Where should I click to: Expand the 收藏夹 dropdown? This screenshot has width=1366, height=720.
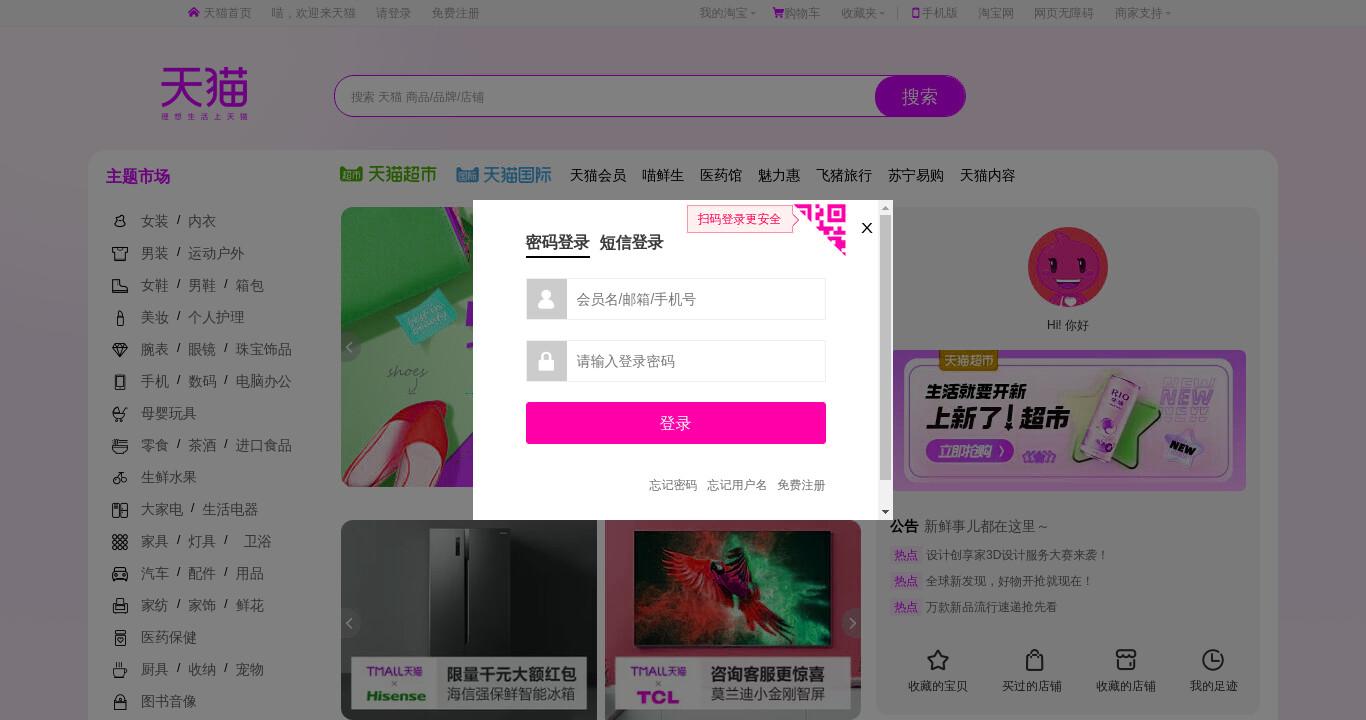(x=863, y=13)
